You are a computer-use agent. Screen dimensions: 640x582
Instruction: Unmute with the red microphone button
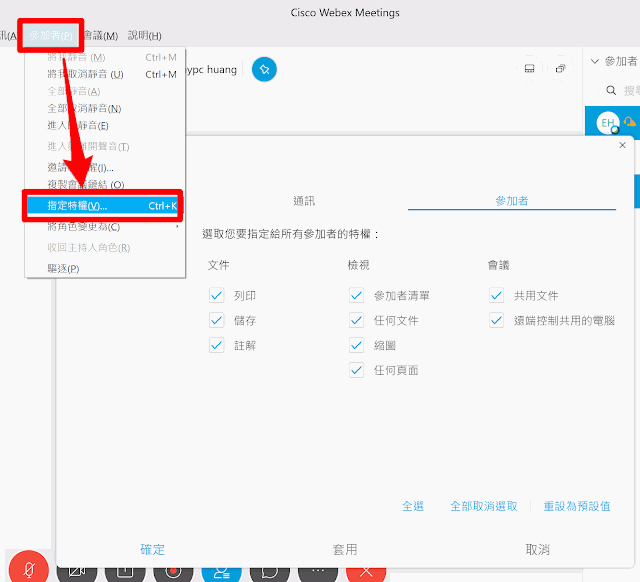(29, 568)
